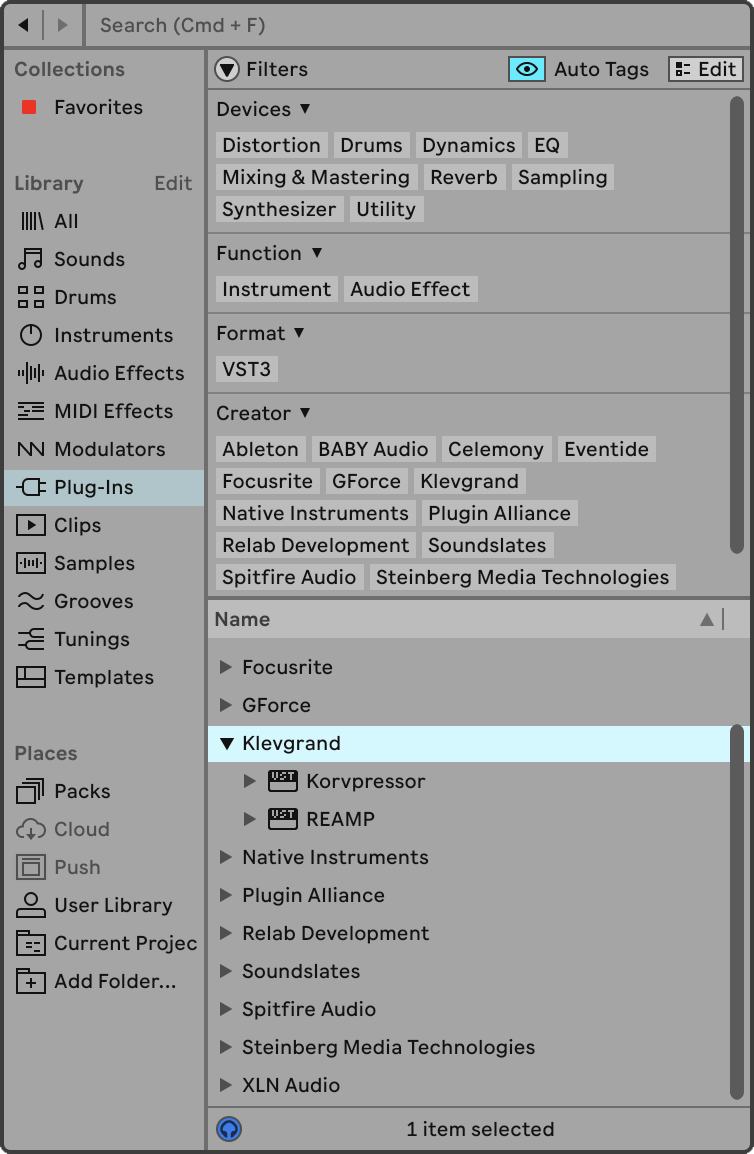The width and height of the screenshot is (754, 1154).
Task: Click the Modulators icon
Action: [31, 450]
